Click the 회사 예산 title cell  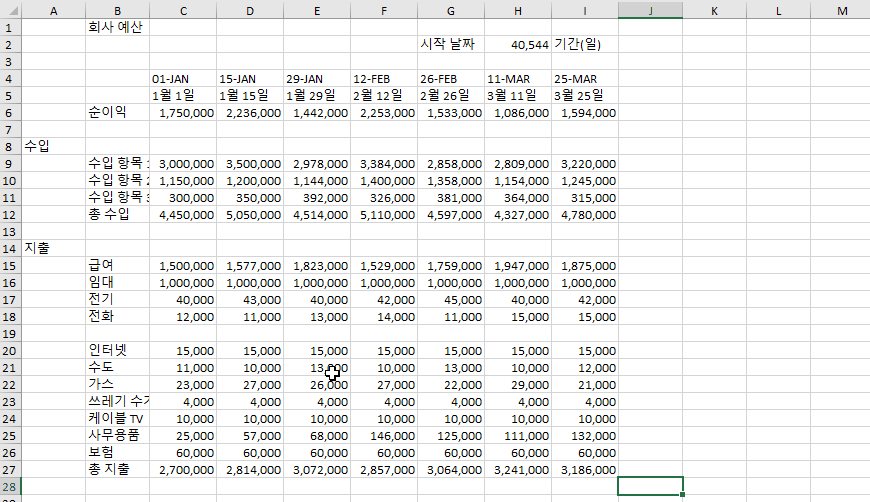click(117, 27)
